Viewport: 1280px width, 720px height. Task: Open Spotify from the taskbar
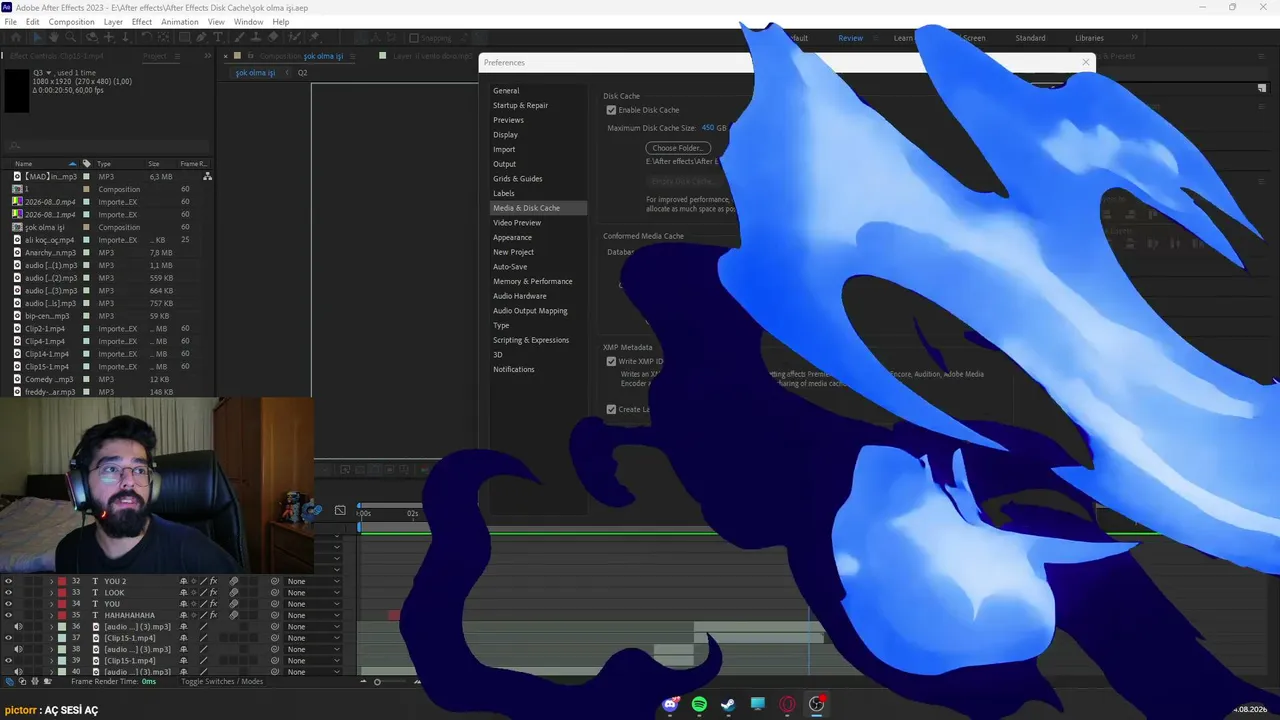coord(699,704)
